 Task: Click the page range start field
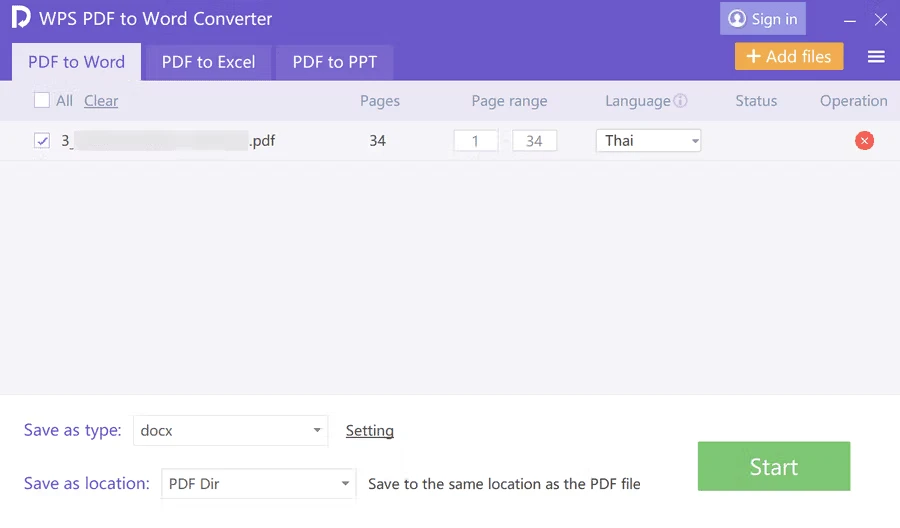coord(475,141)
